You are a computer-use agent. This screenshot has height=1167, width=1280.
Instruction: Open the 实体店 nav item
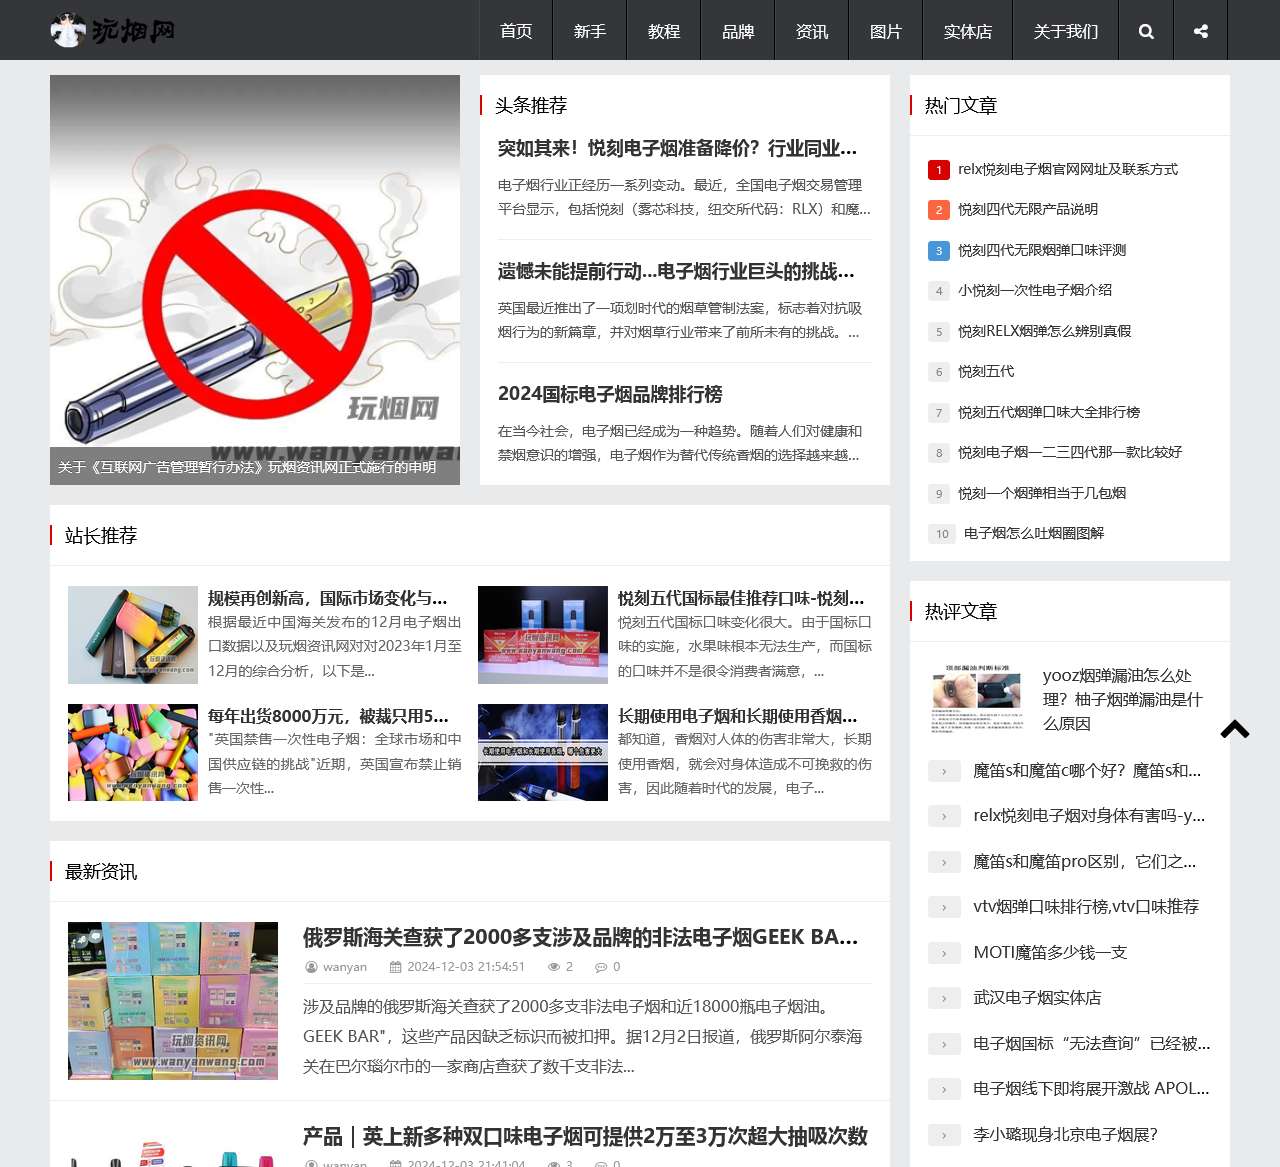coord(968,31)
